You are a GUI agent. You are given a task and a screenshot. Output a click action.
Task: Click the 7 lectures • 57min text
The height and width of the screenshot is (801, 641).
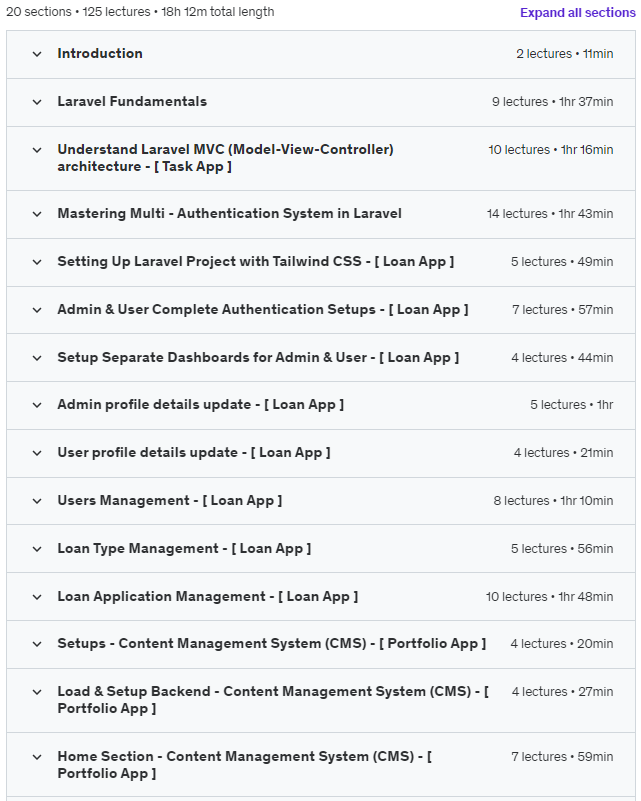tap(562, 310)
